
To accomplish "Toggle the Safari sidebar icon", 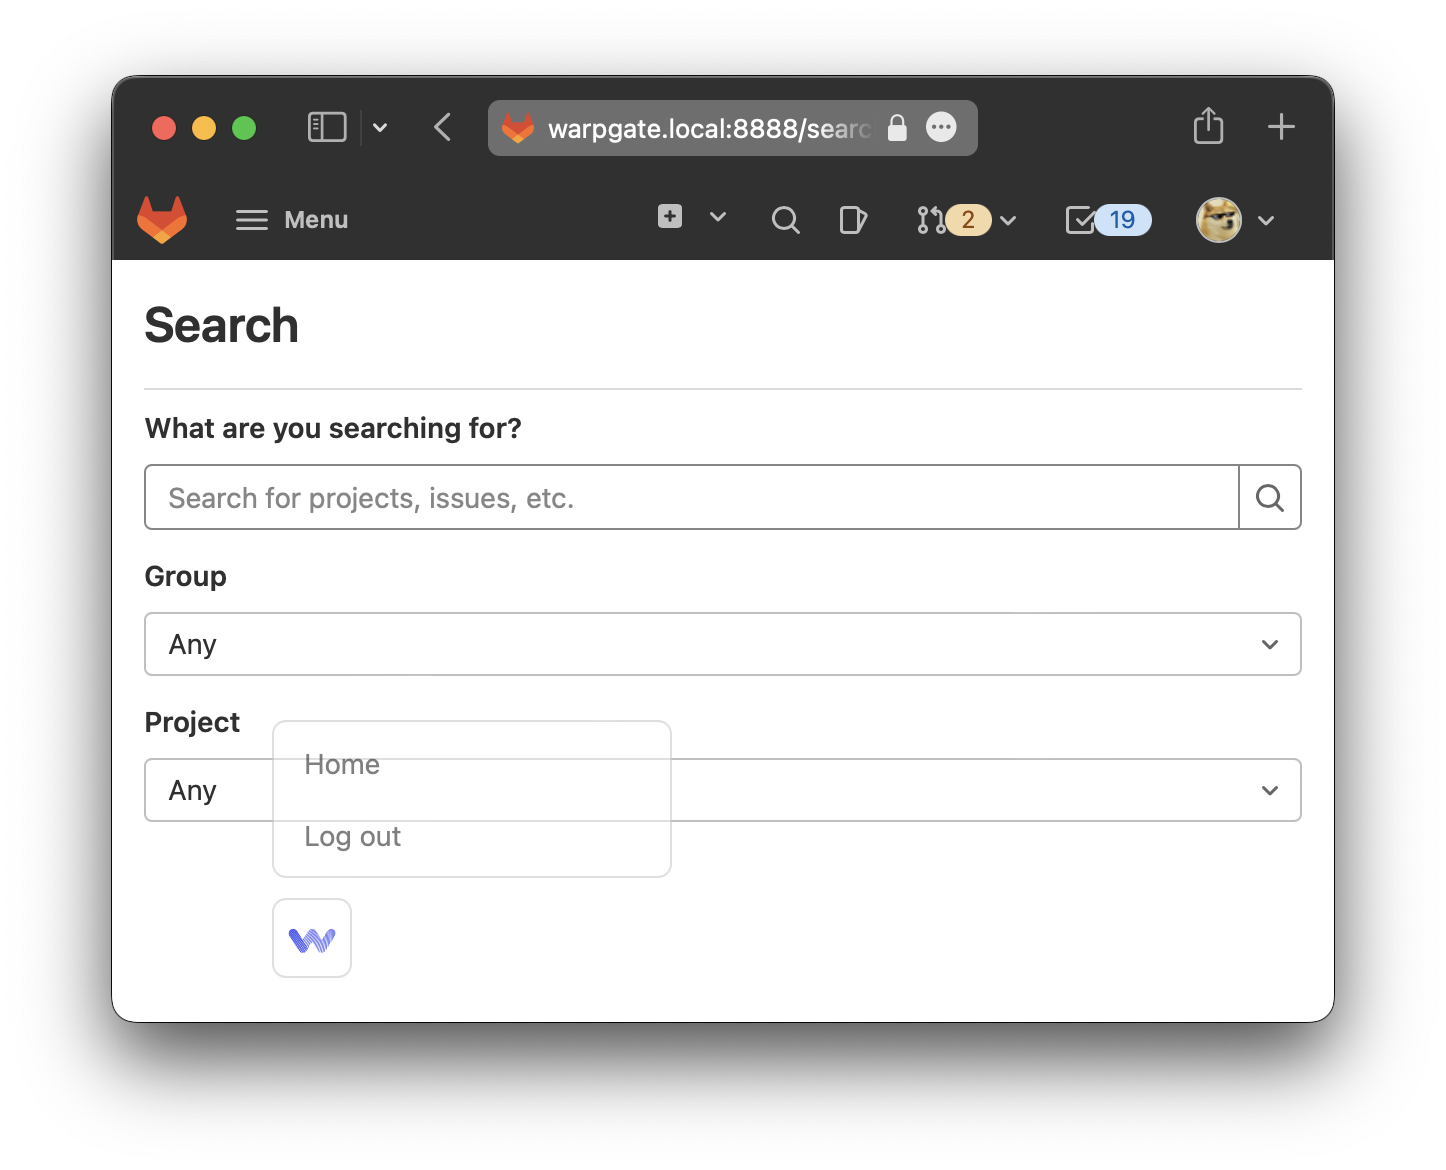I will [327, 127].
